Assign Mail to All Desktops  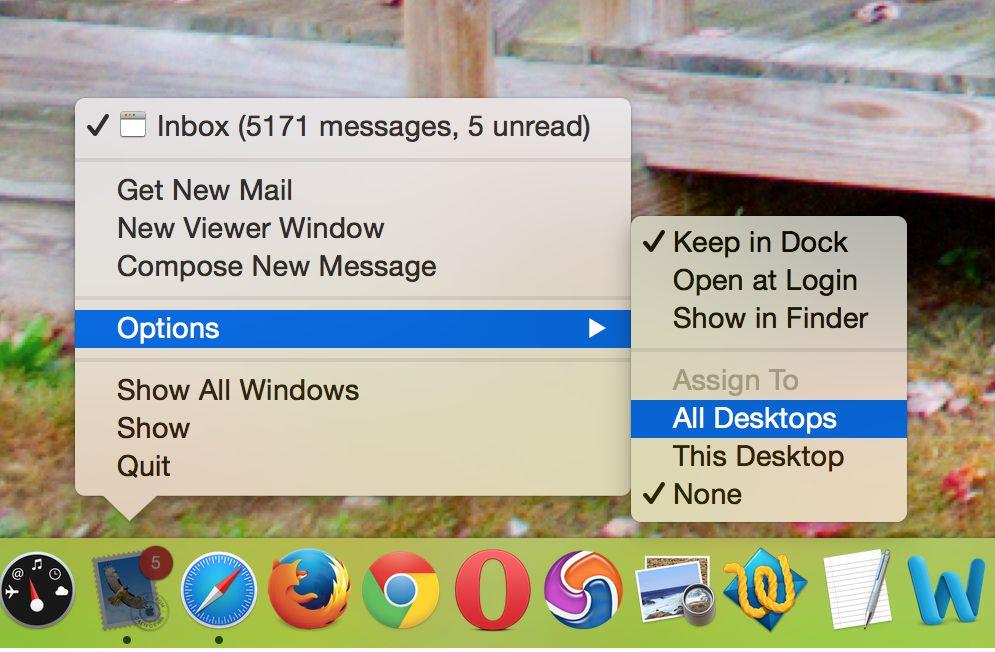[x=768, y=418]
